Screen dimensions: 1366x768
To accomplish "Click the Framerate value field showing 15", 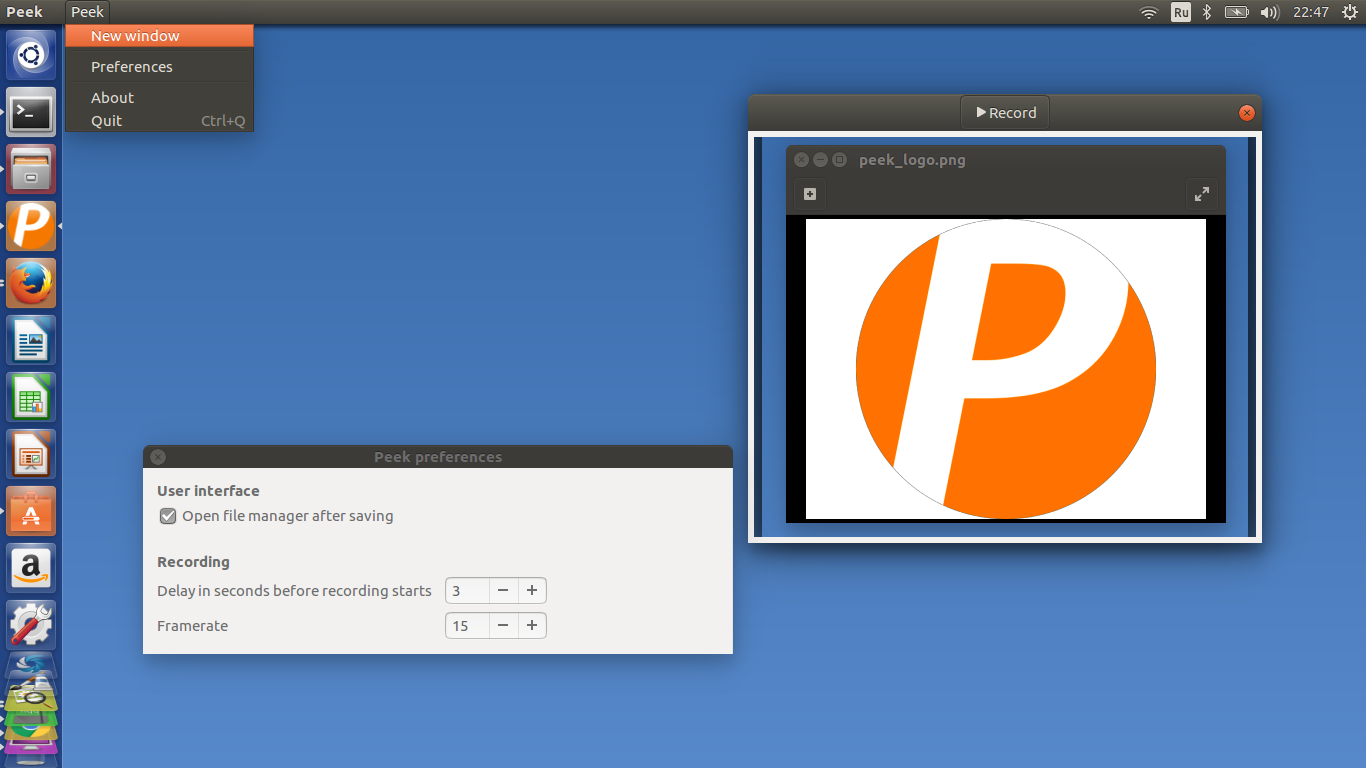I will (x=467, y=626).
